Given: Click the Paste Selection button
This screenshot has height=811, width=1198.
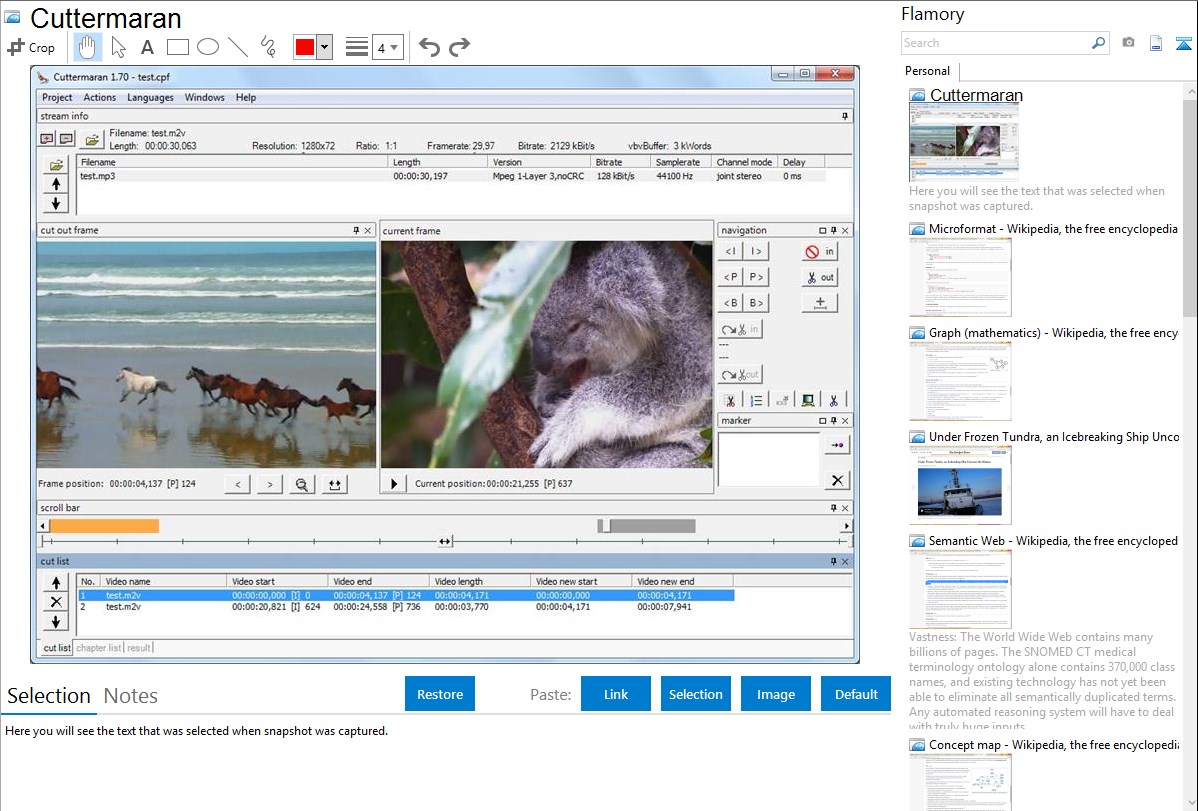Looking at the screenshot, I should tap(695, 694).
